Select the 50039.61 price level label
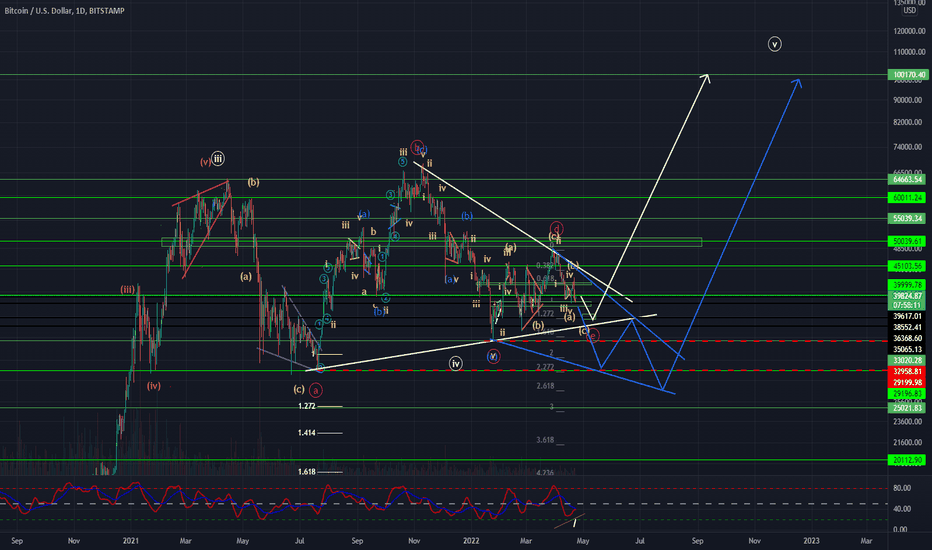 tap(907, 241)
